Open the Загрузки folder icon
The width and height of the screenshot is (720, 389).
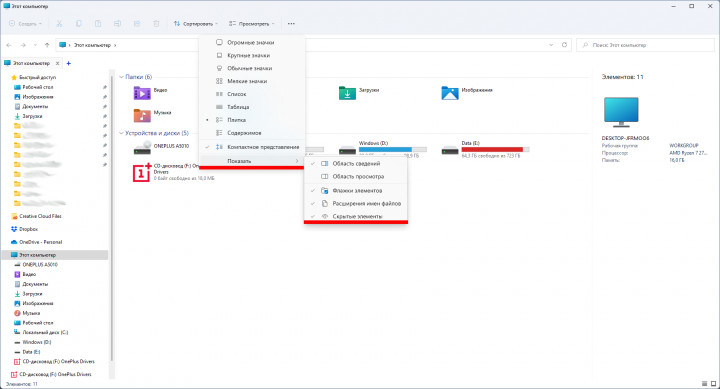(347, 93)
